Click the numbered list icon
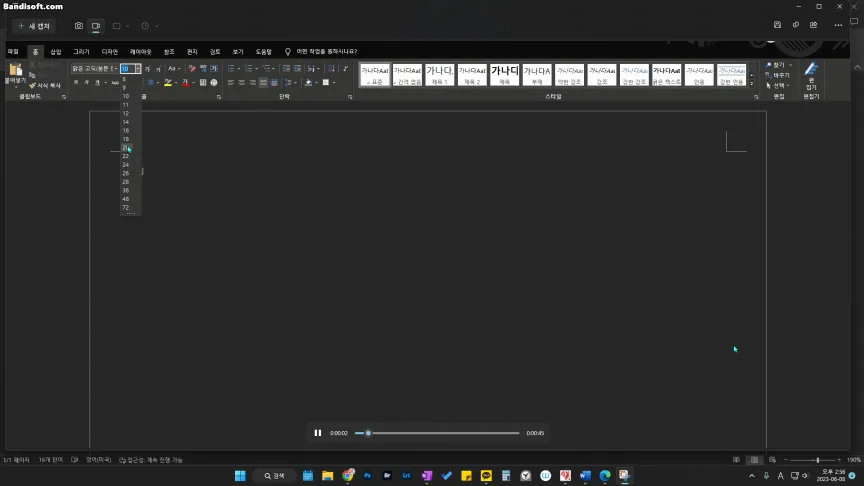 coord(249,68)
